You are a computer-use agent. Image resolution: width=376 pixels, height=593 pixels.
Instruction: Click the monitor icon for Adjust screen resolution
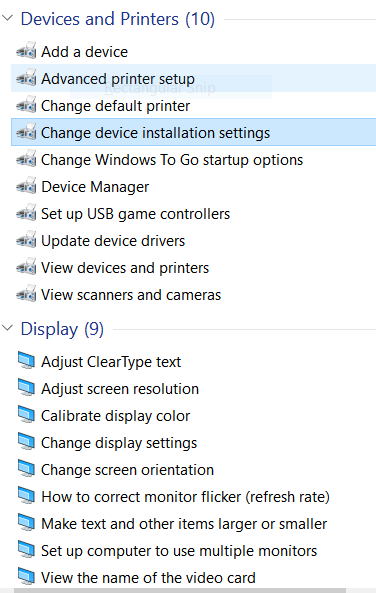pyautogui.click(x=26, y=388)
